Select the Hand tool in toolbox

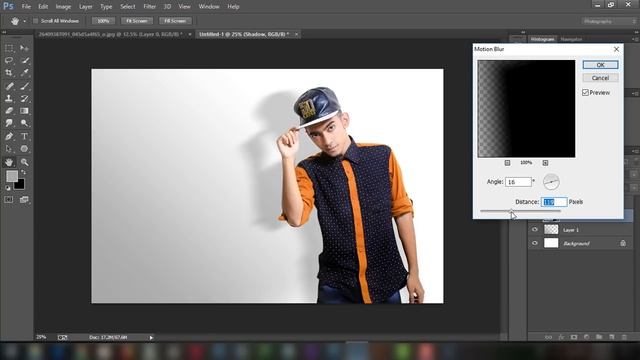(9, 162)
